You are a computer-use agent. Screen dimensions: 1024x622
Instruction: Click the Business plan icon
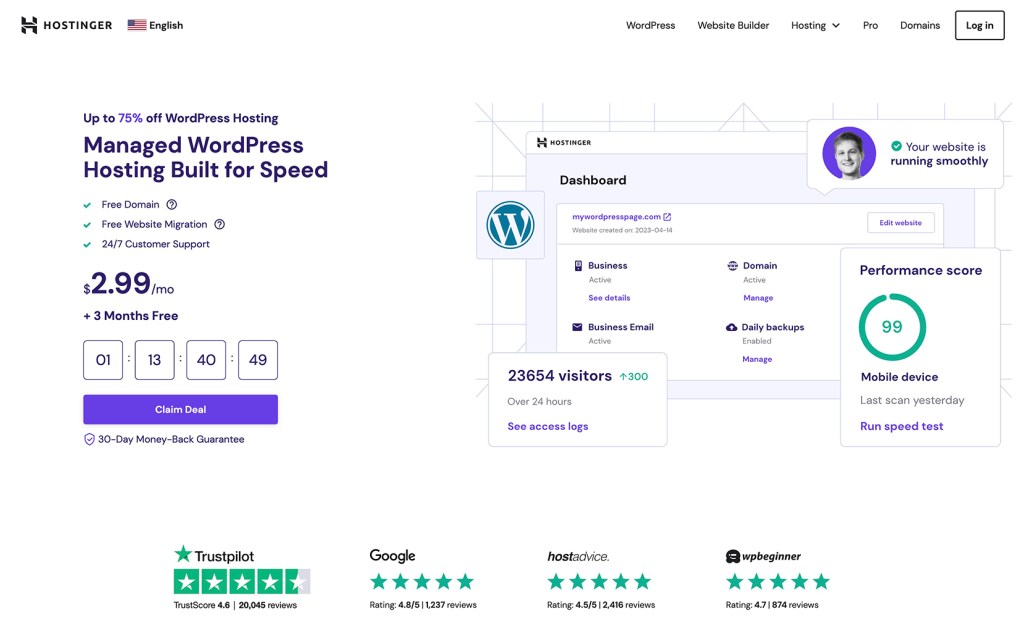click(x=578, y=266)
